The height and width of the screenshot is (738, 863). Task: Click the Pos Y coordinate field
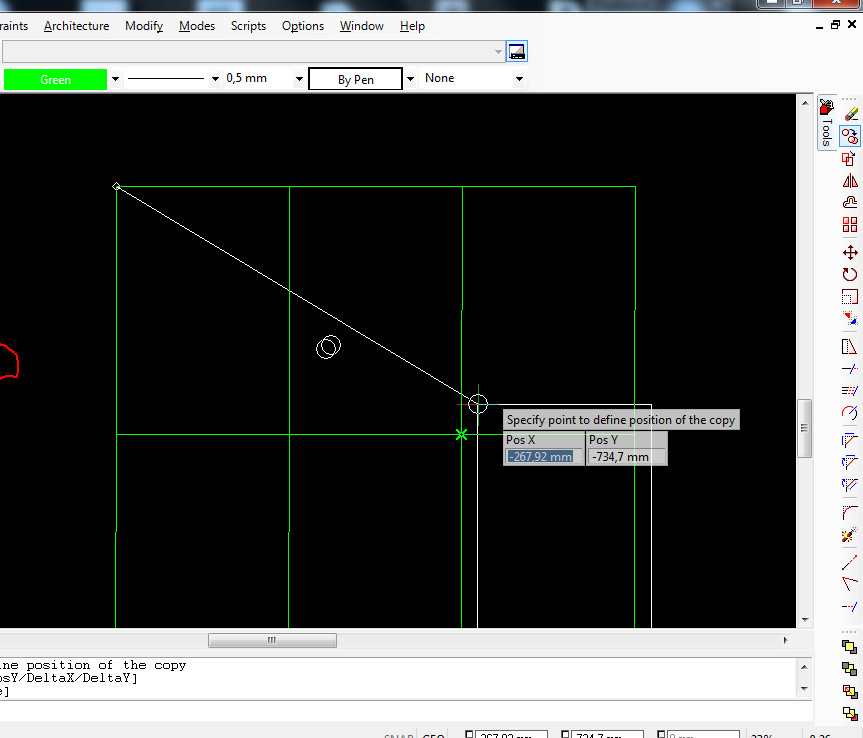(626, 457)
